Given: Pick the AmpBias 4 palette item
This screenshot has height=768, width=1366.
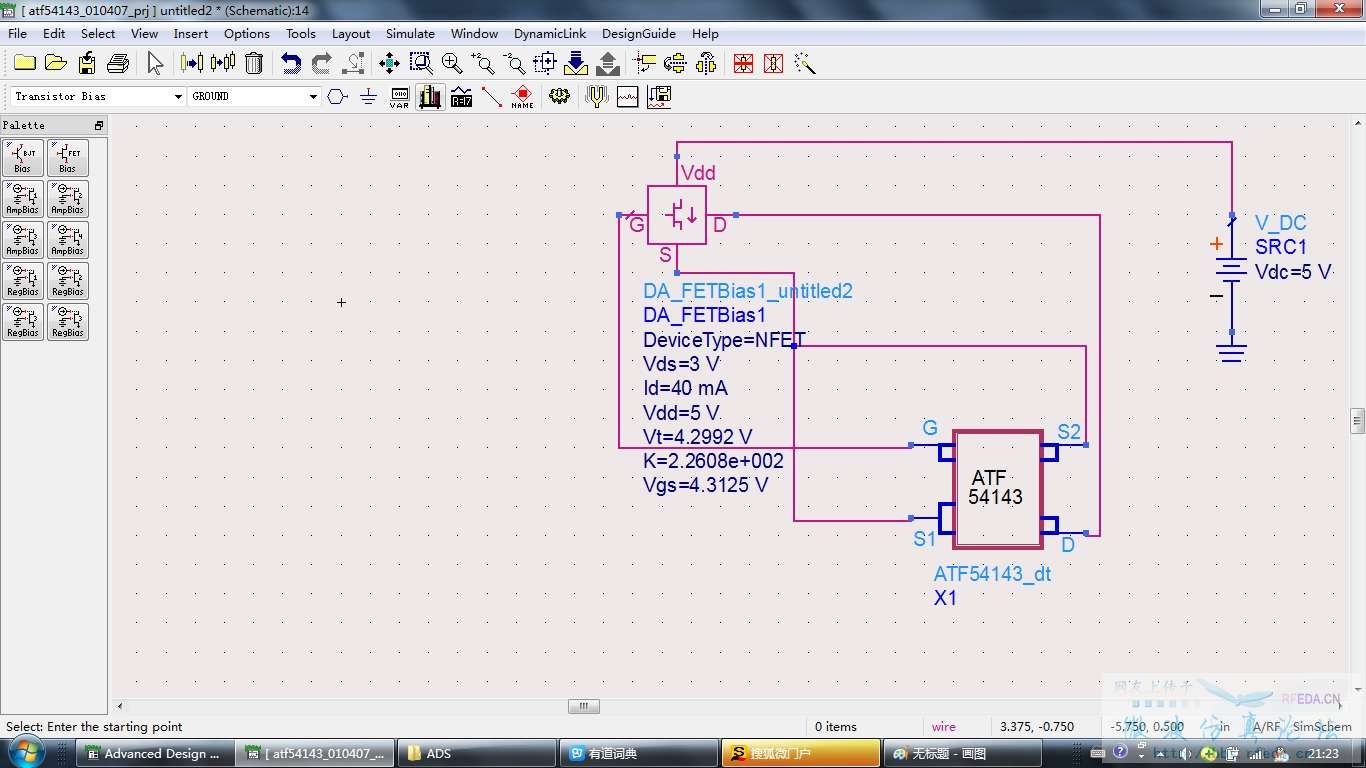Looking at the screenshot, I should click(x=68, y=240).
